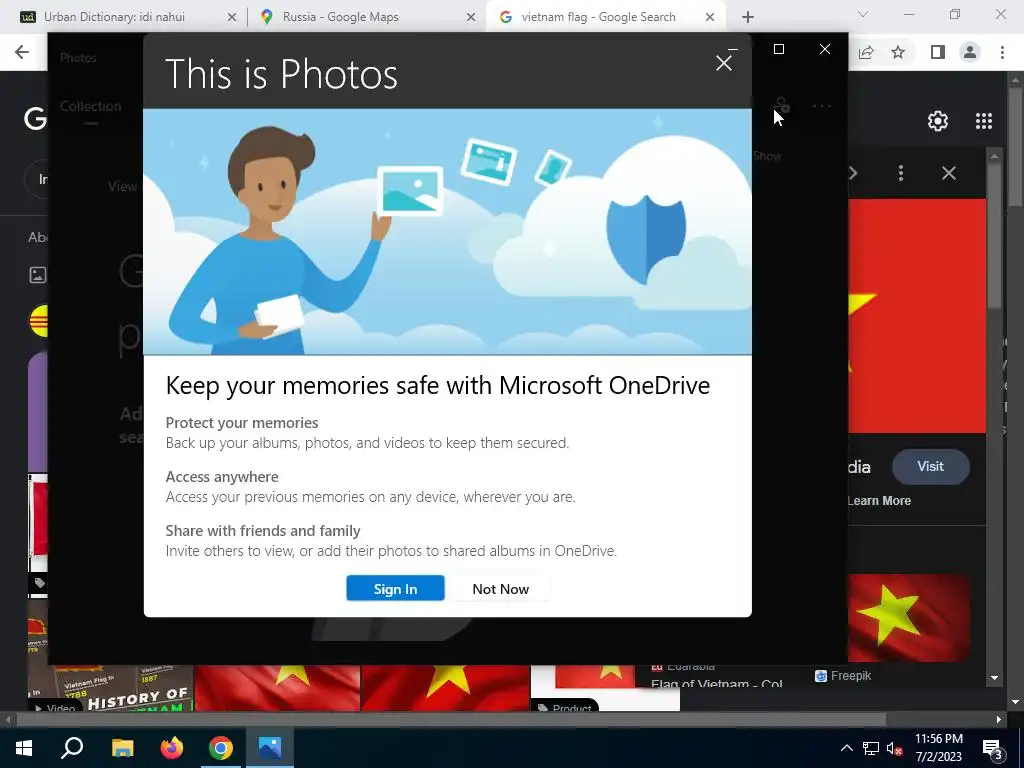
Task: Close the Urban Dictionary tab
Action: tap(232, 17)
